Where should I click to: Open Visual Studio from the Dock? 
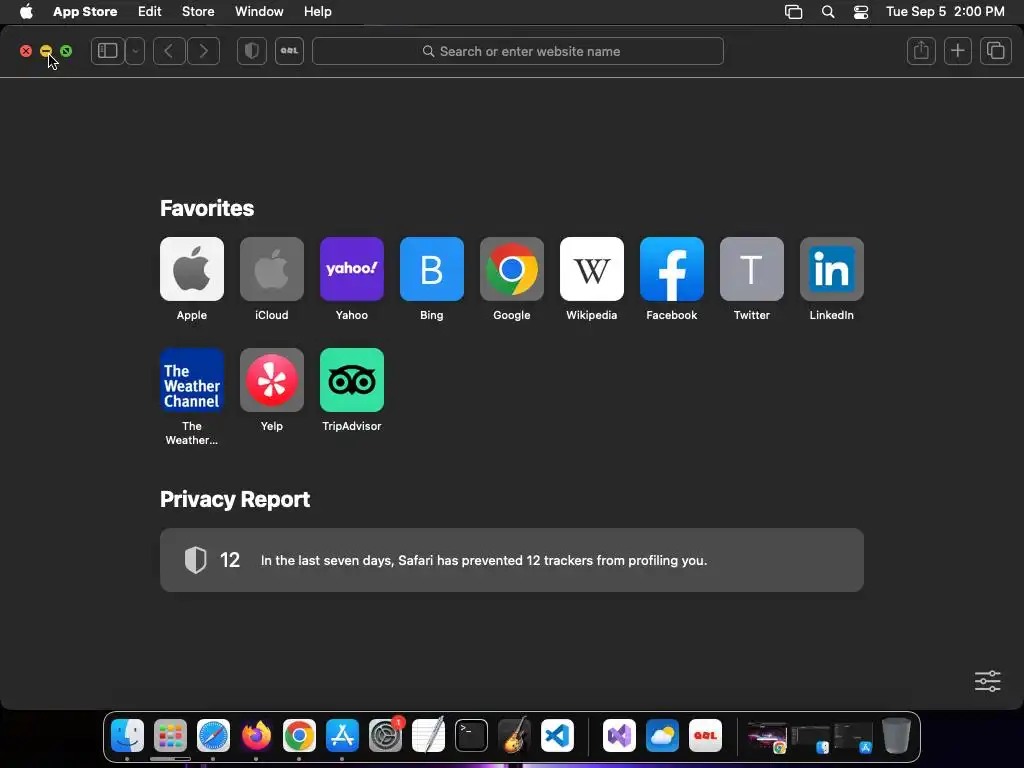(619, 735)
